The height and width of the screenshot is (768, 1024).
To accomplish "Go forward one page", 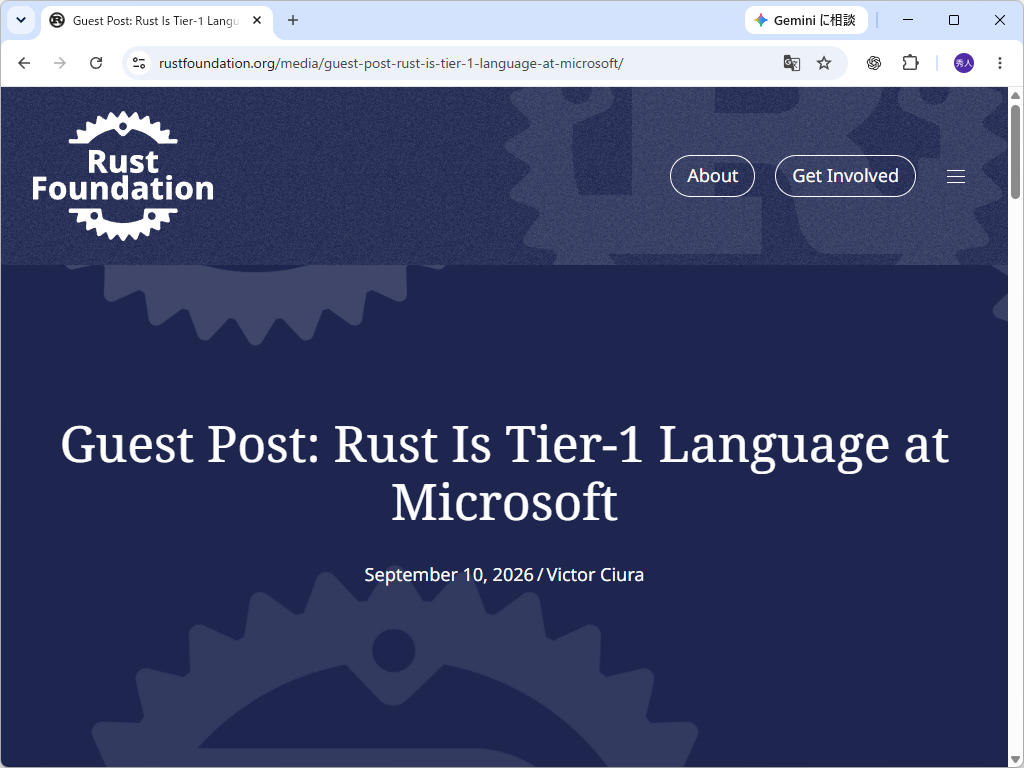I will point(59,63).
